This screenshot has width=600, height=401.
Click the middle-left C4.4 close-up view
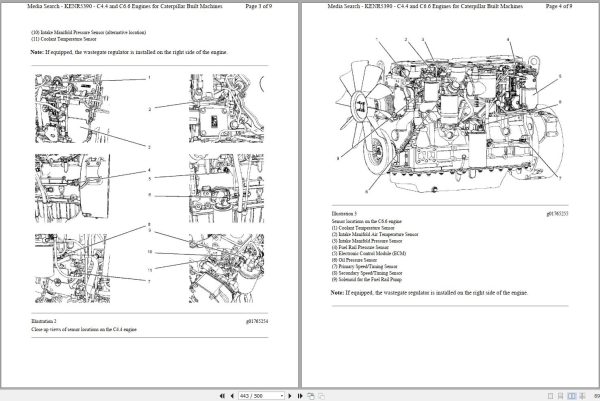click(72, 188)
